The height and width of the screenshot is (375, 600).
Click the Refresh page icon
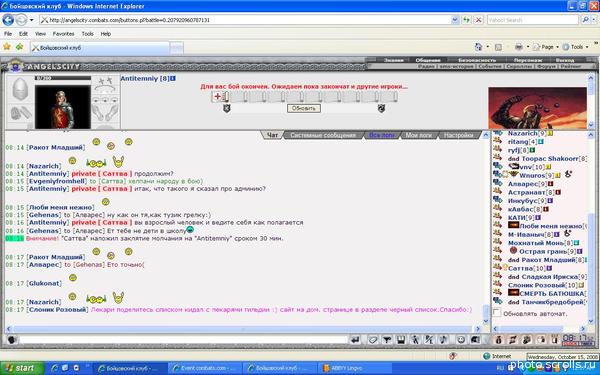click(x=466, y=20)
